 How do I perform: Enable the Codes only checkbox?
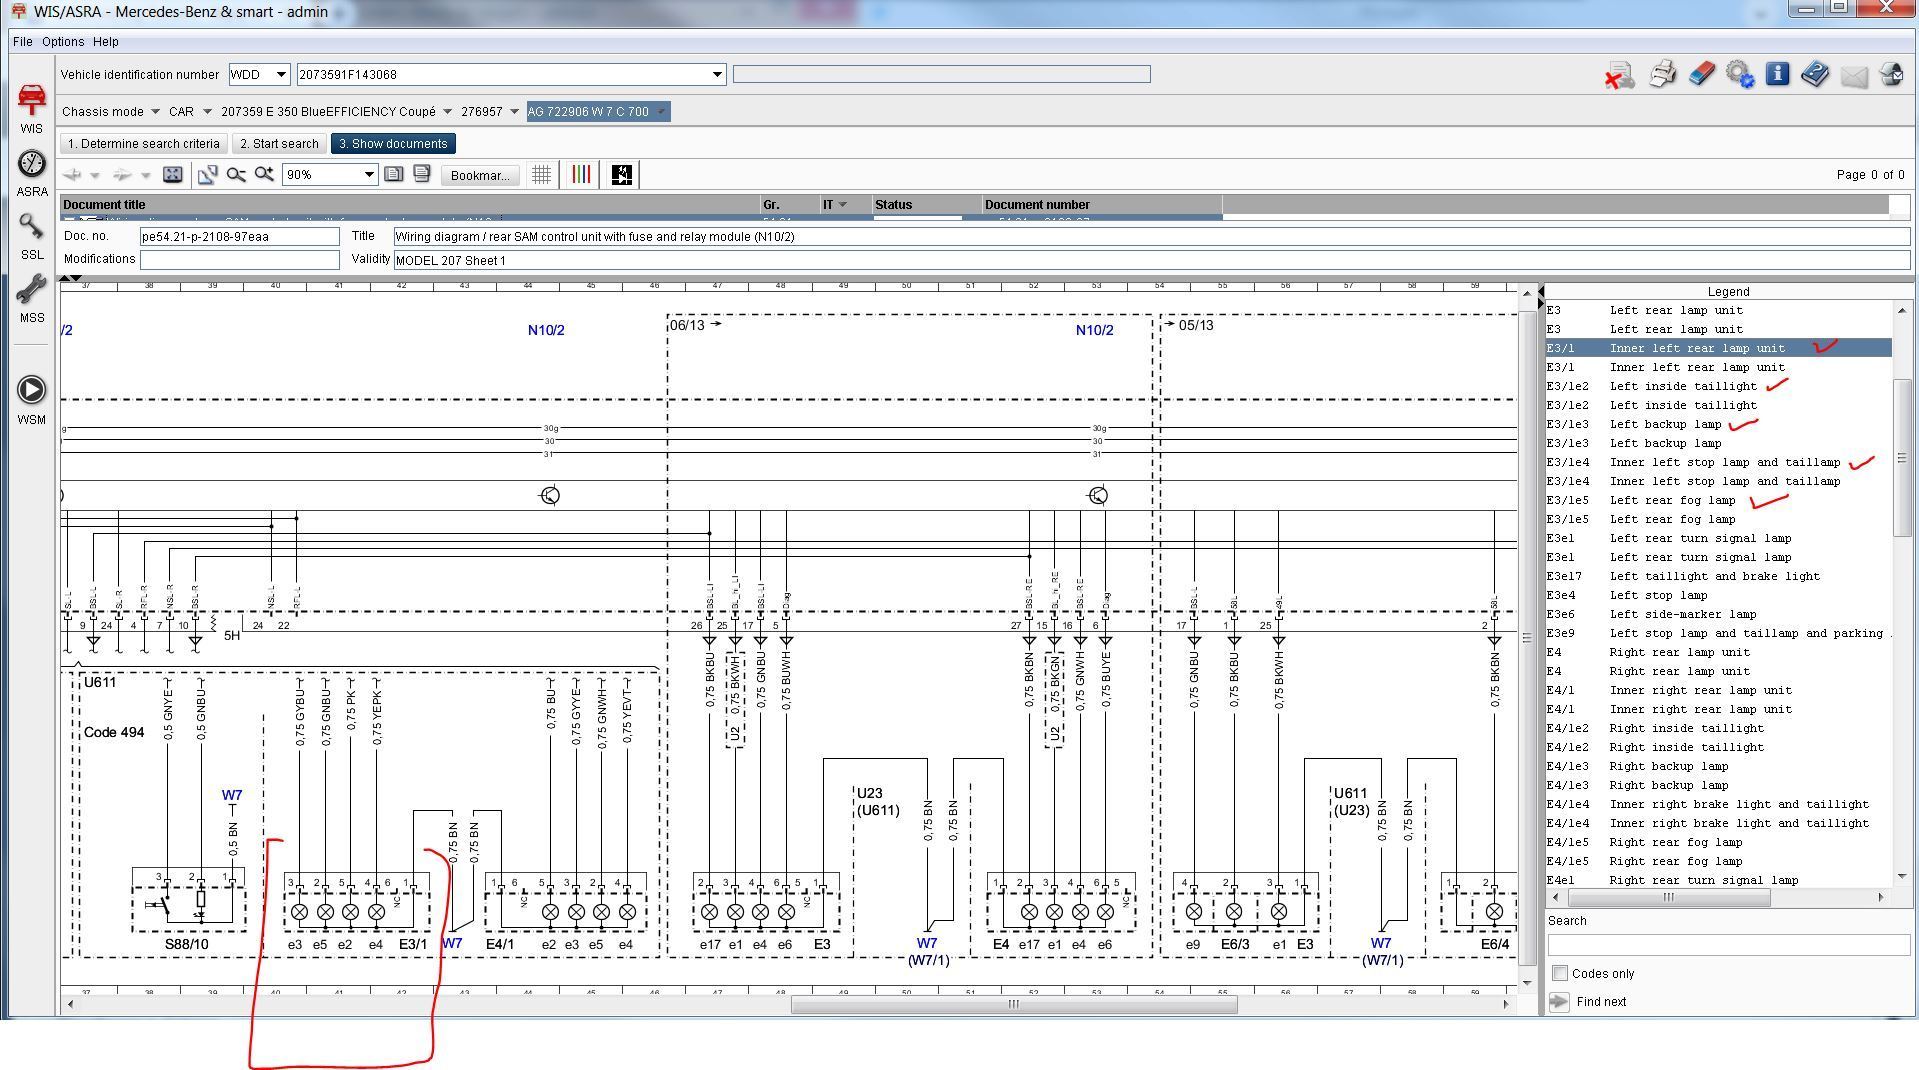[1559, 973]
